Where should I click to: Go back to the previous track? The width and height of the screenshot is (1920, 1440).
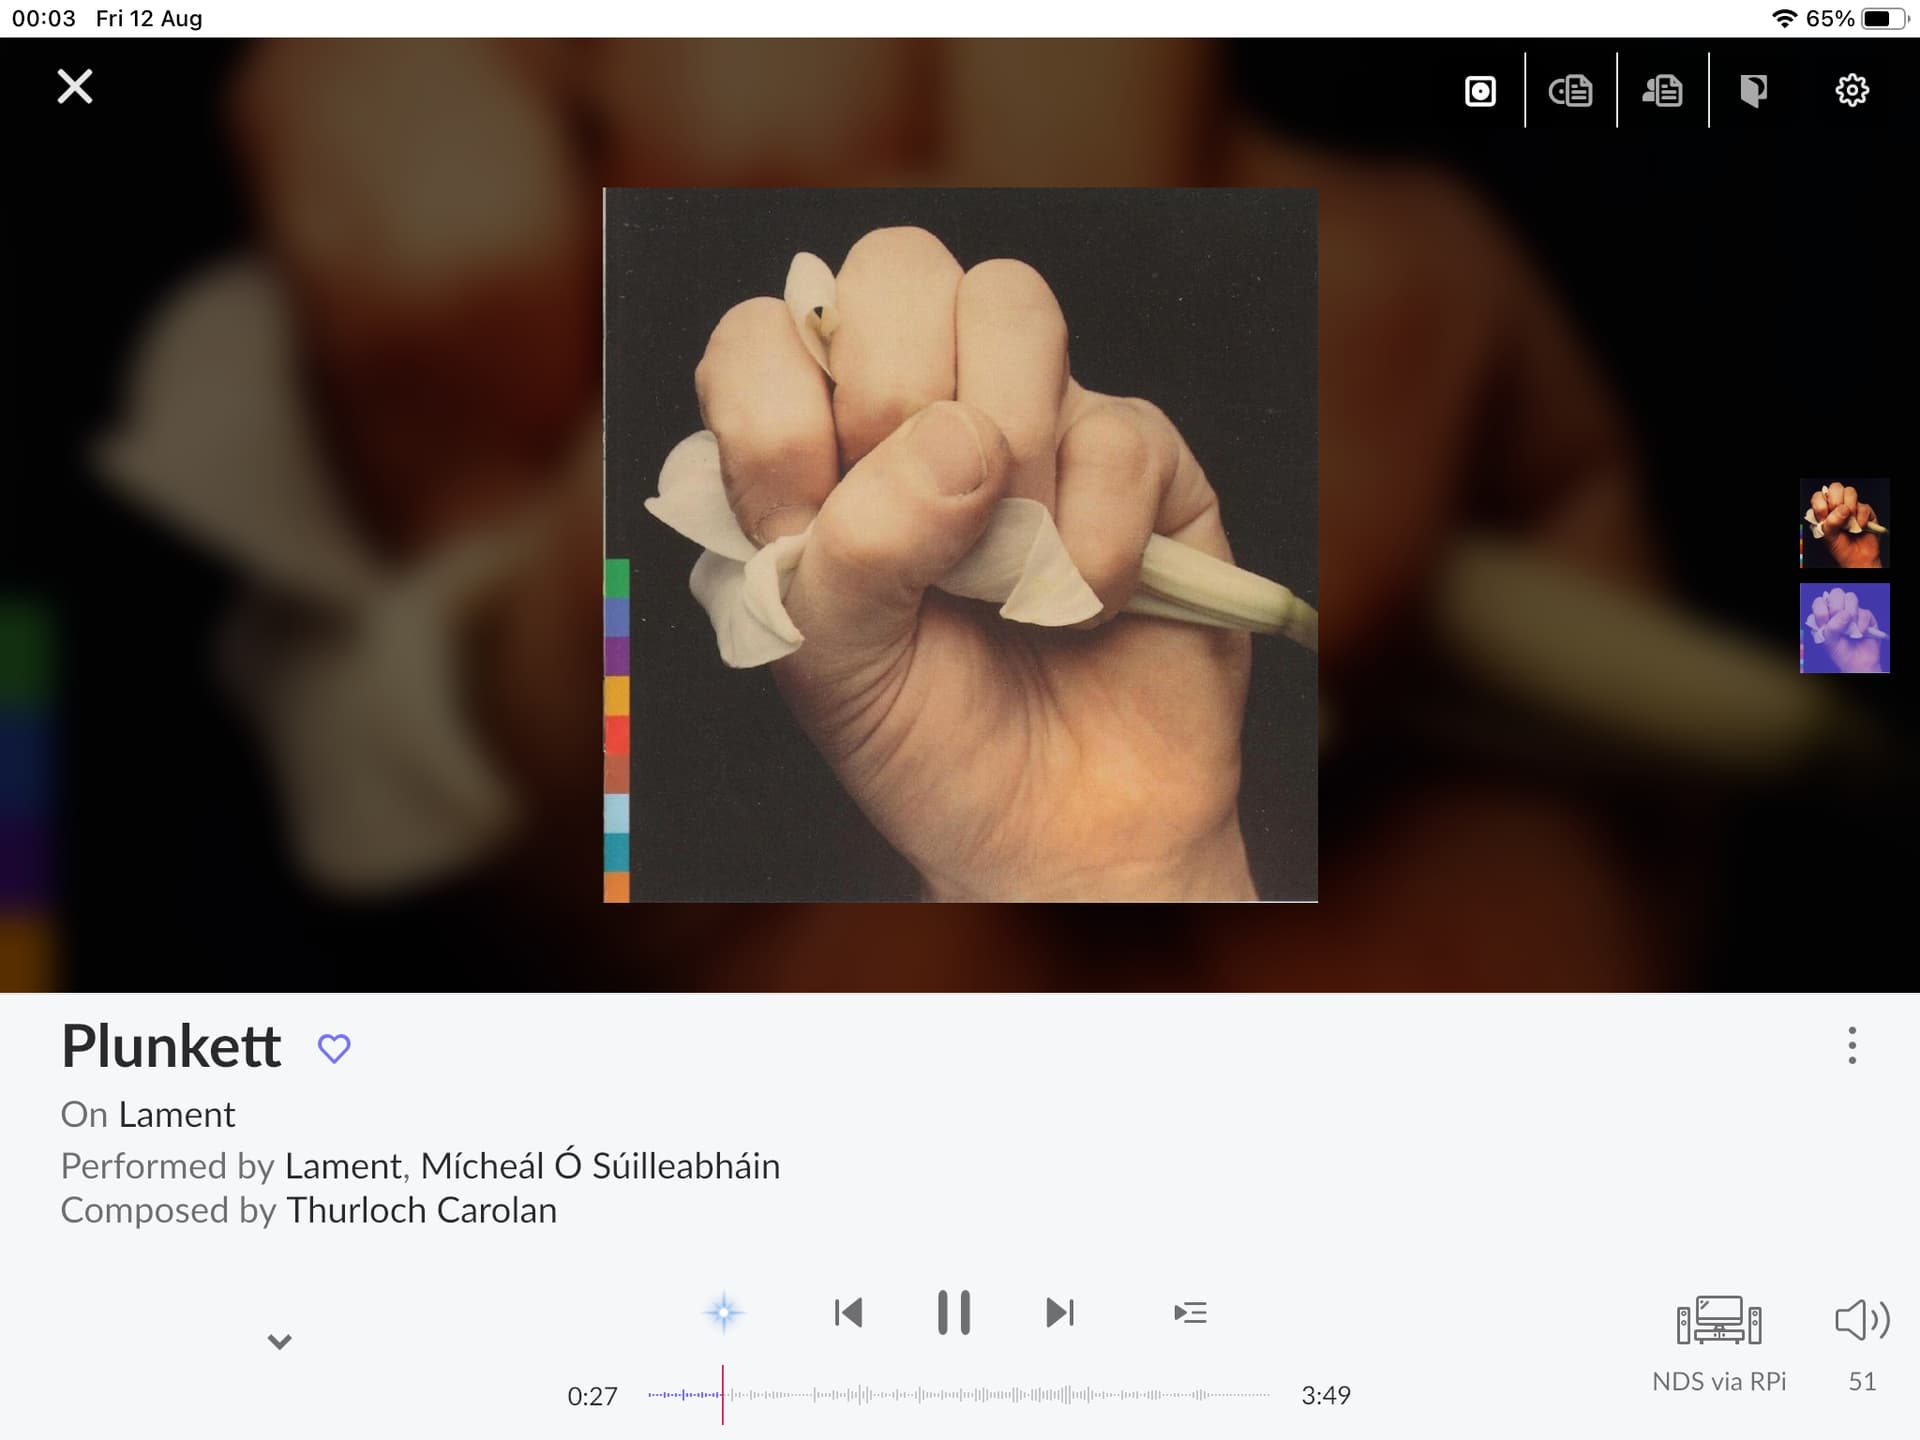(x=848, y=1312)
